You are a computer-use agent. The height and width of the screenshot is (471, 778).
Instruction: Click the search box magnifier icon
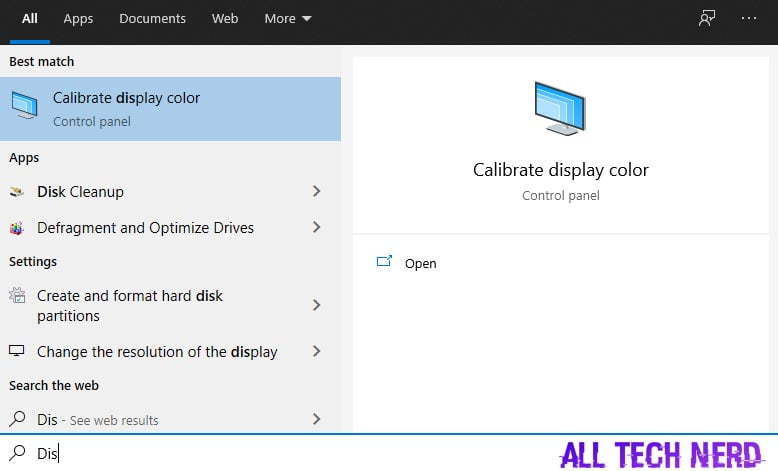pos(17,453)
